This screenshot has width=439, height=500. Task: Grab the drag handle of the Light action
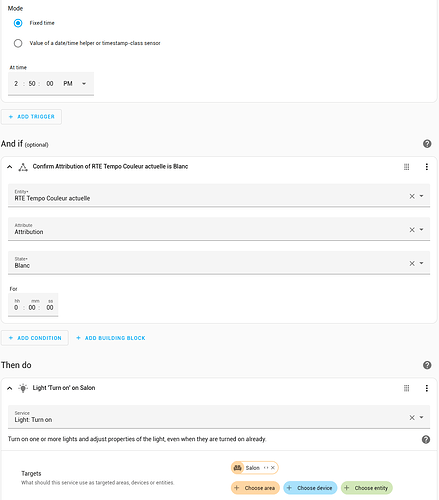tap(406, 388)
